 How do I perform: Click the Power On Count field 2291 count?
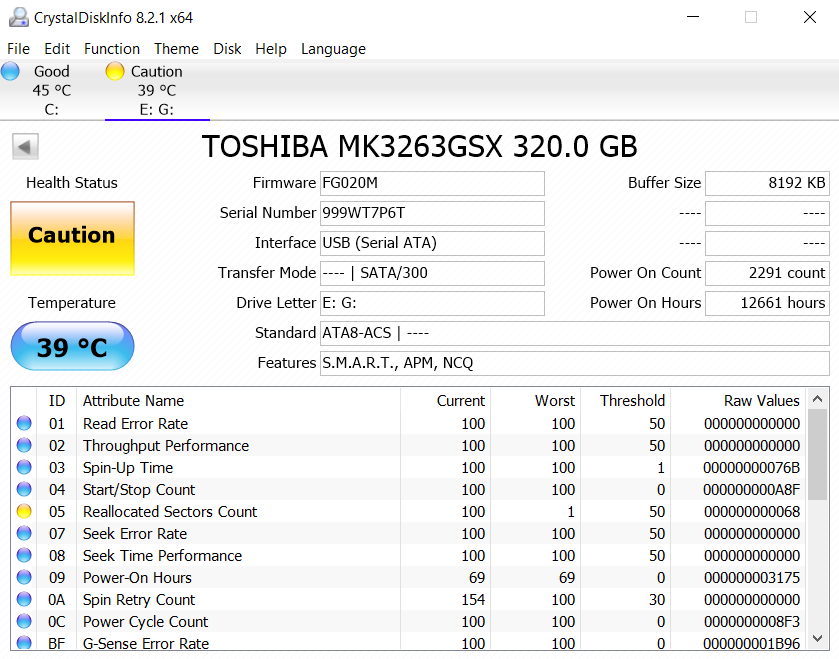767,273
